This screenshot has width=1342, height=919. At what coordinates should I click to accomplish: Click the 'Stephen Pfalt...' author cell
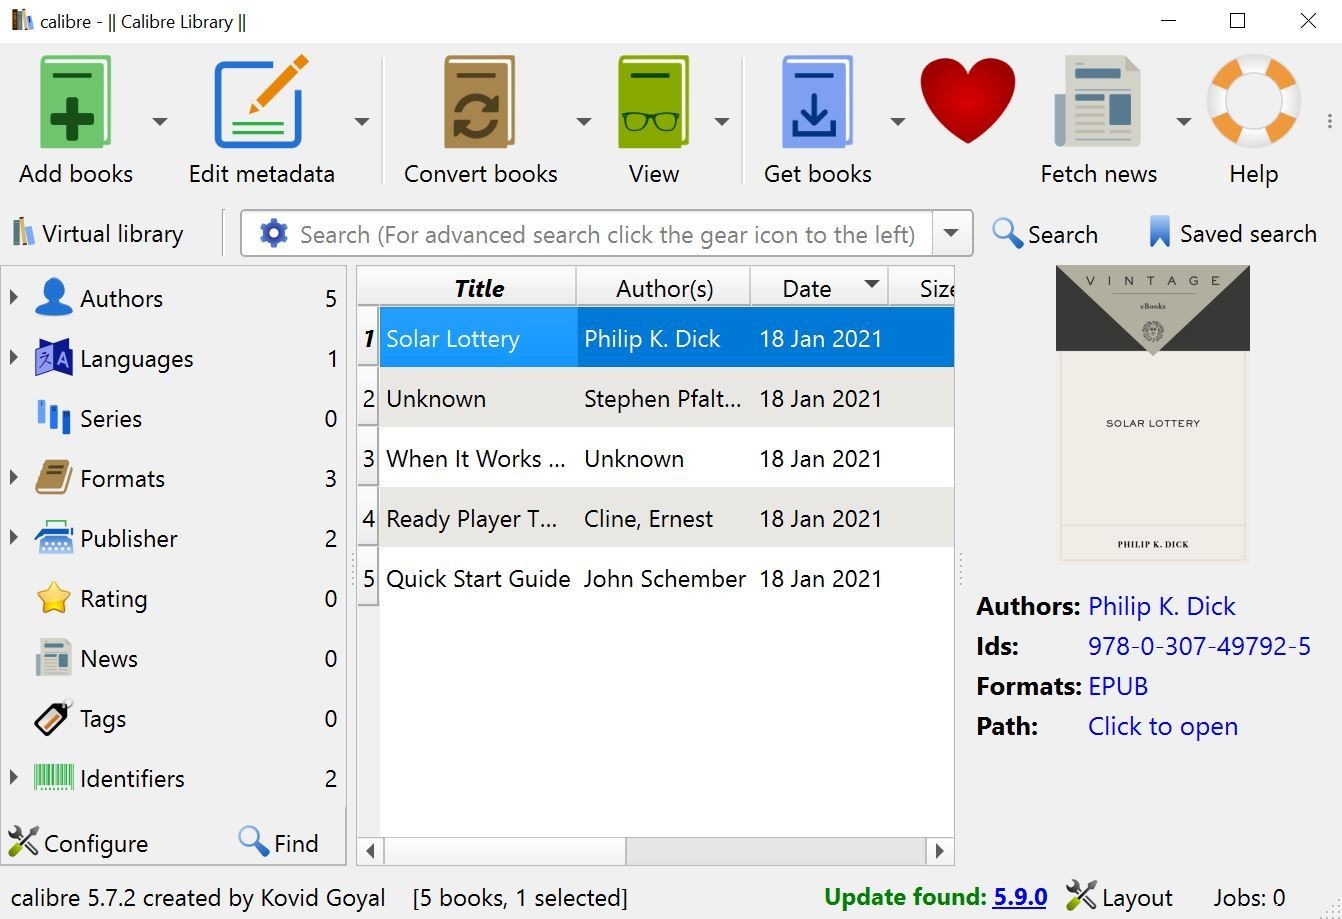pos(663,398)
